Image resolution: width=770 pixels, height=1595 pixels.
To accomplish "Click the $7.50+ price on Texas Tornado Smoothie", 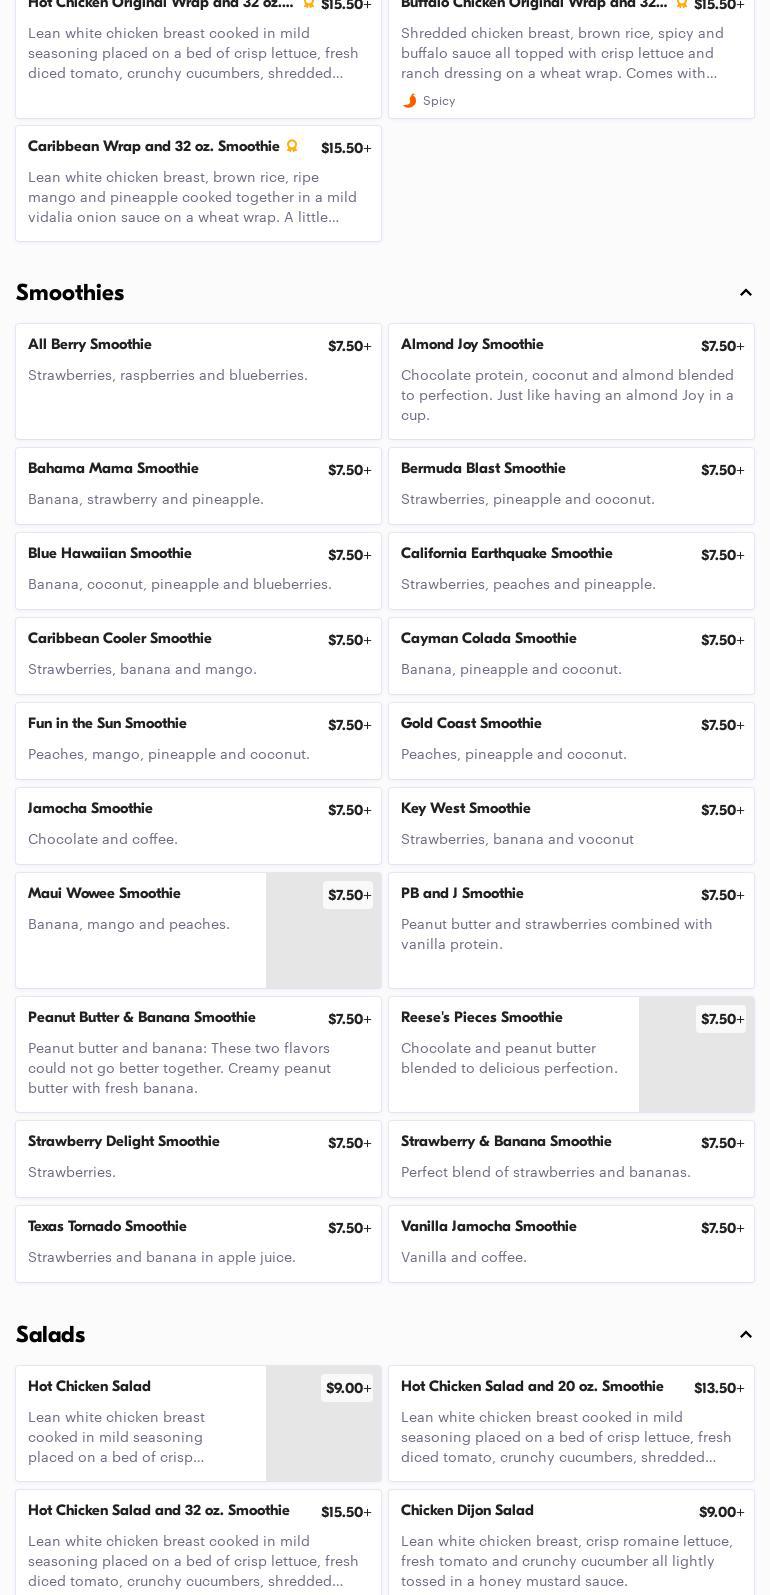I will point(349,1228).
